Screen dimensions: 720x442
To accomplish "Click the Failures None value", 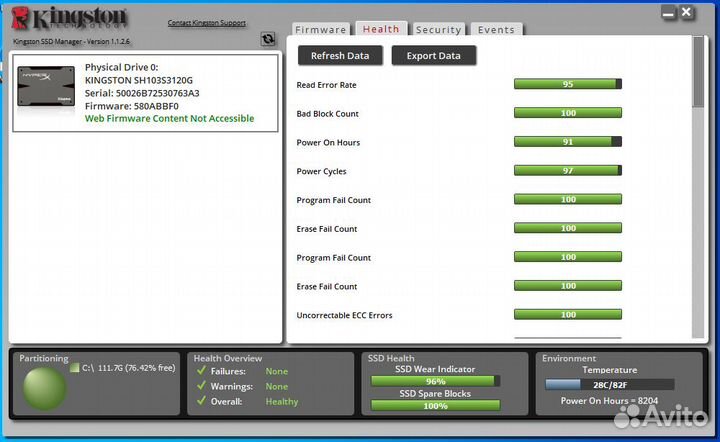I will pyautogui.click(x=277, y=371).
